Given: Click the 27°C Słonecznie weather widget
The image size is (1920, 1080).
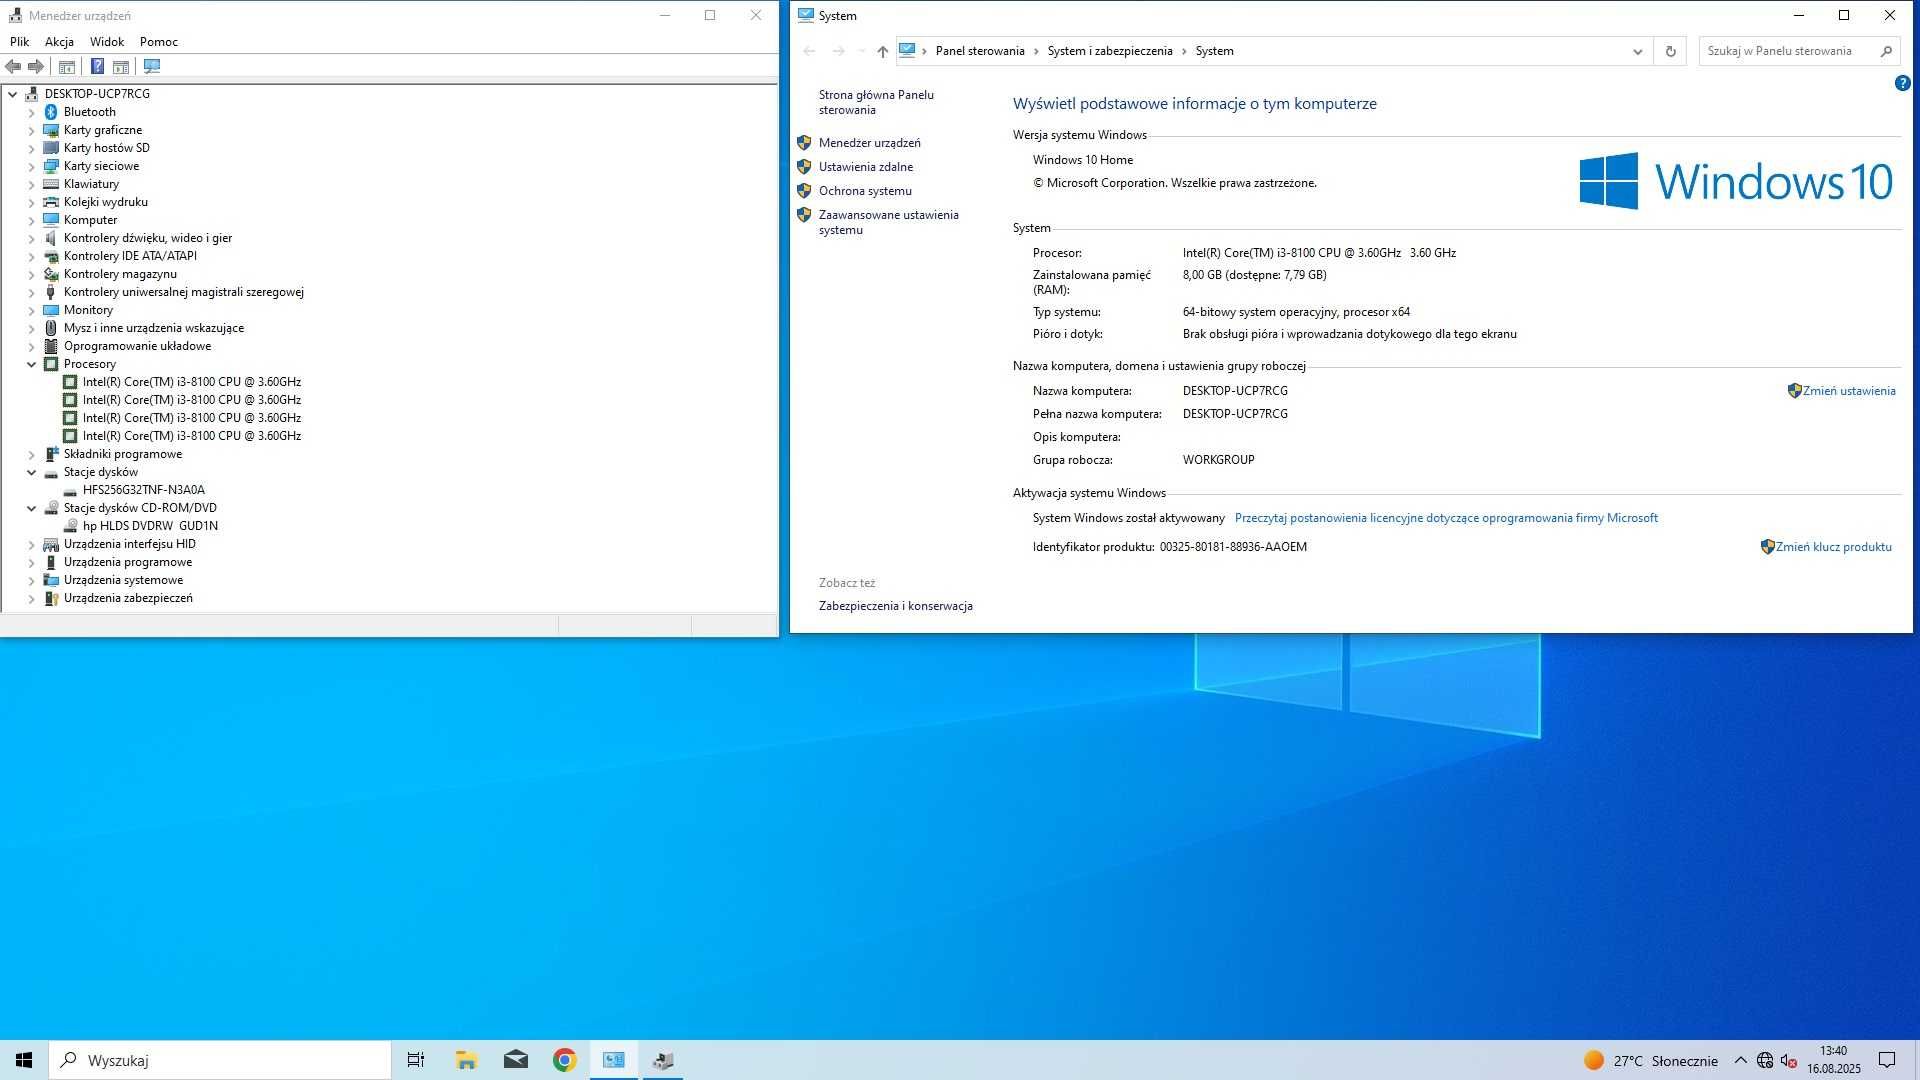Looking at the screenshot, I should point(1650,1060).
